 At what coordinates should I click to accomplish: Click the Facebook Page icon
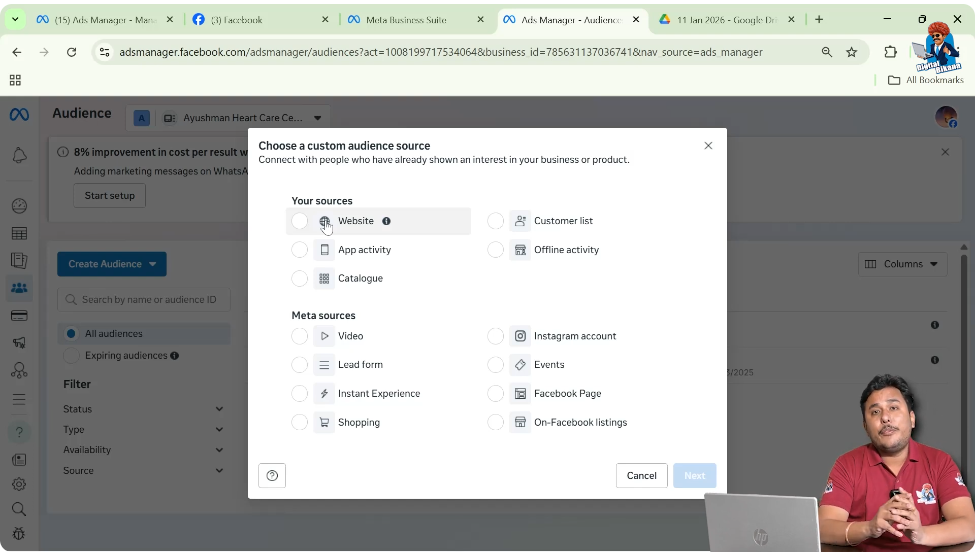[520, 393]
